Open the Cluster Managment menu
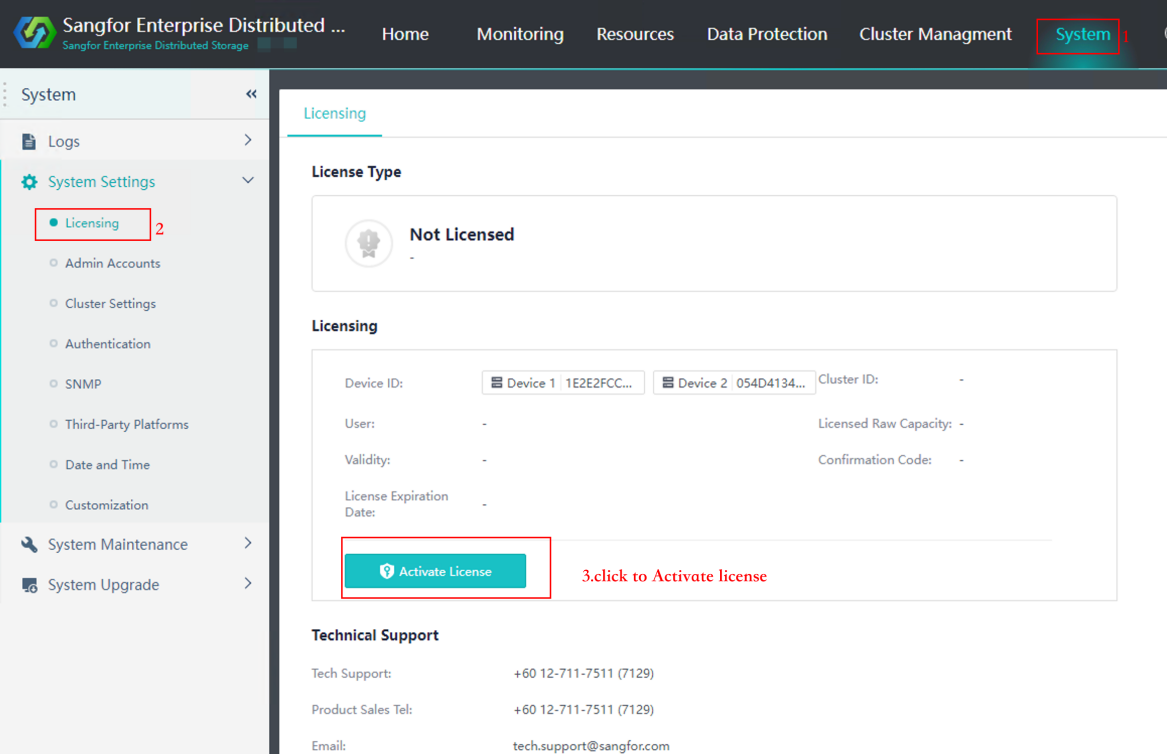This screenshot has width=1167, height=754. [x=935, y=34]
